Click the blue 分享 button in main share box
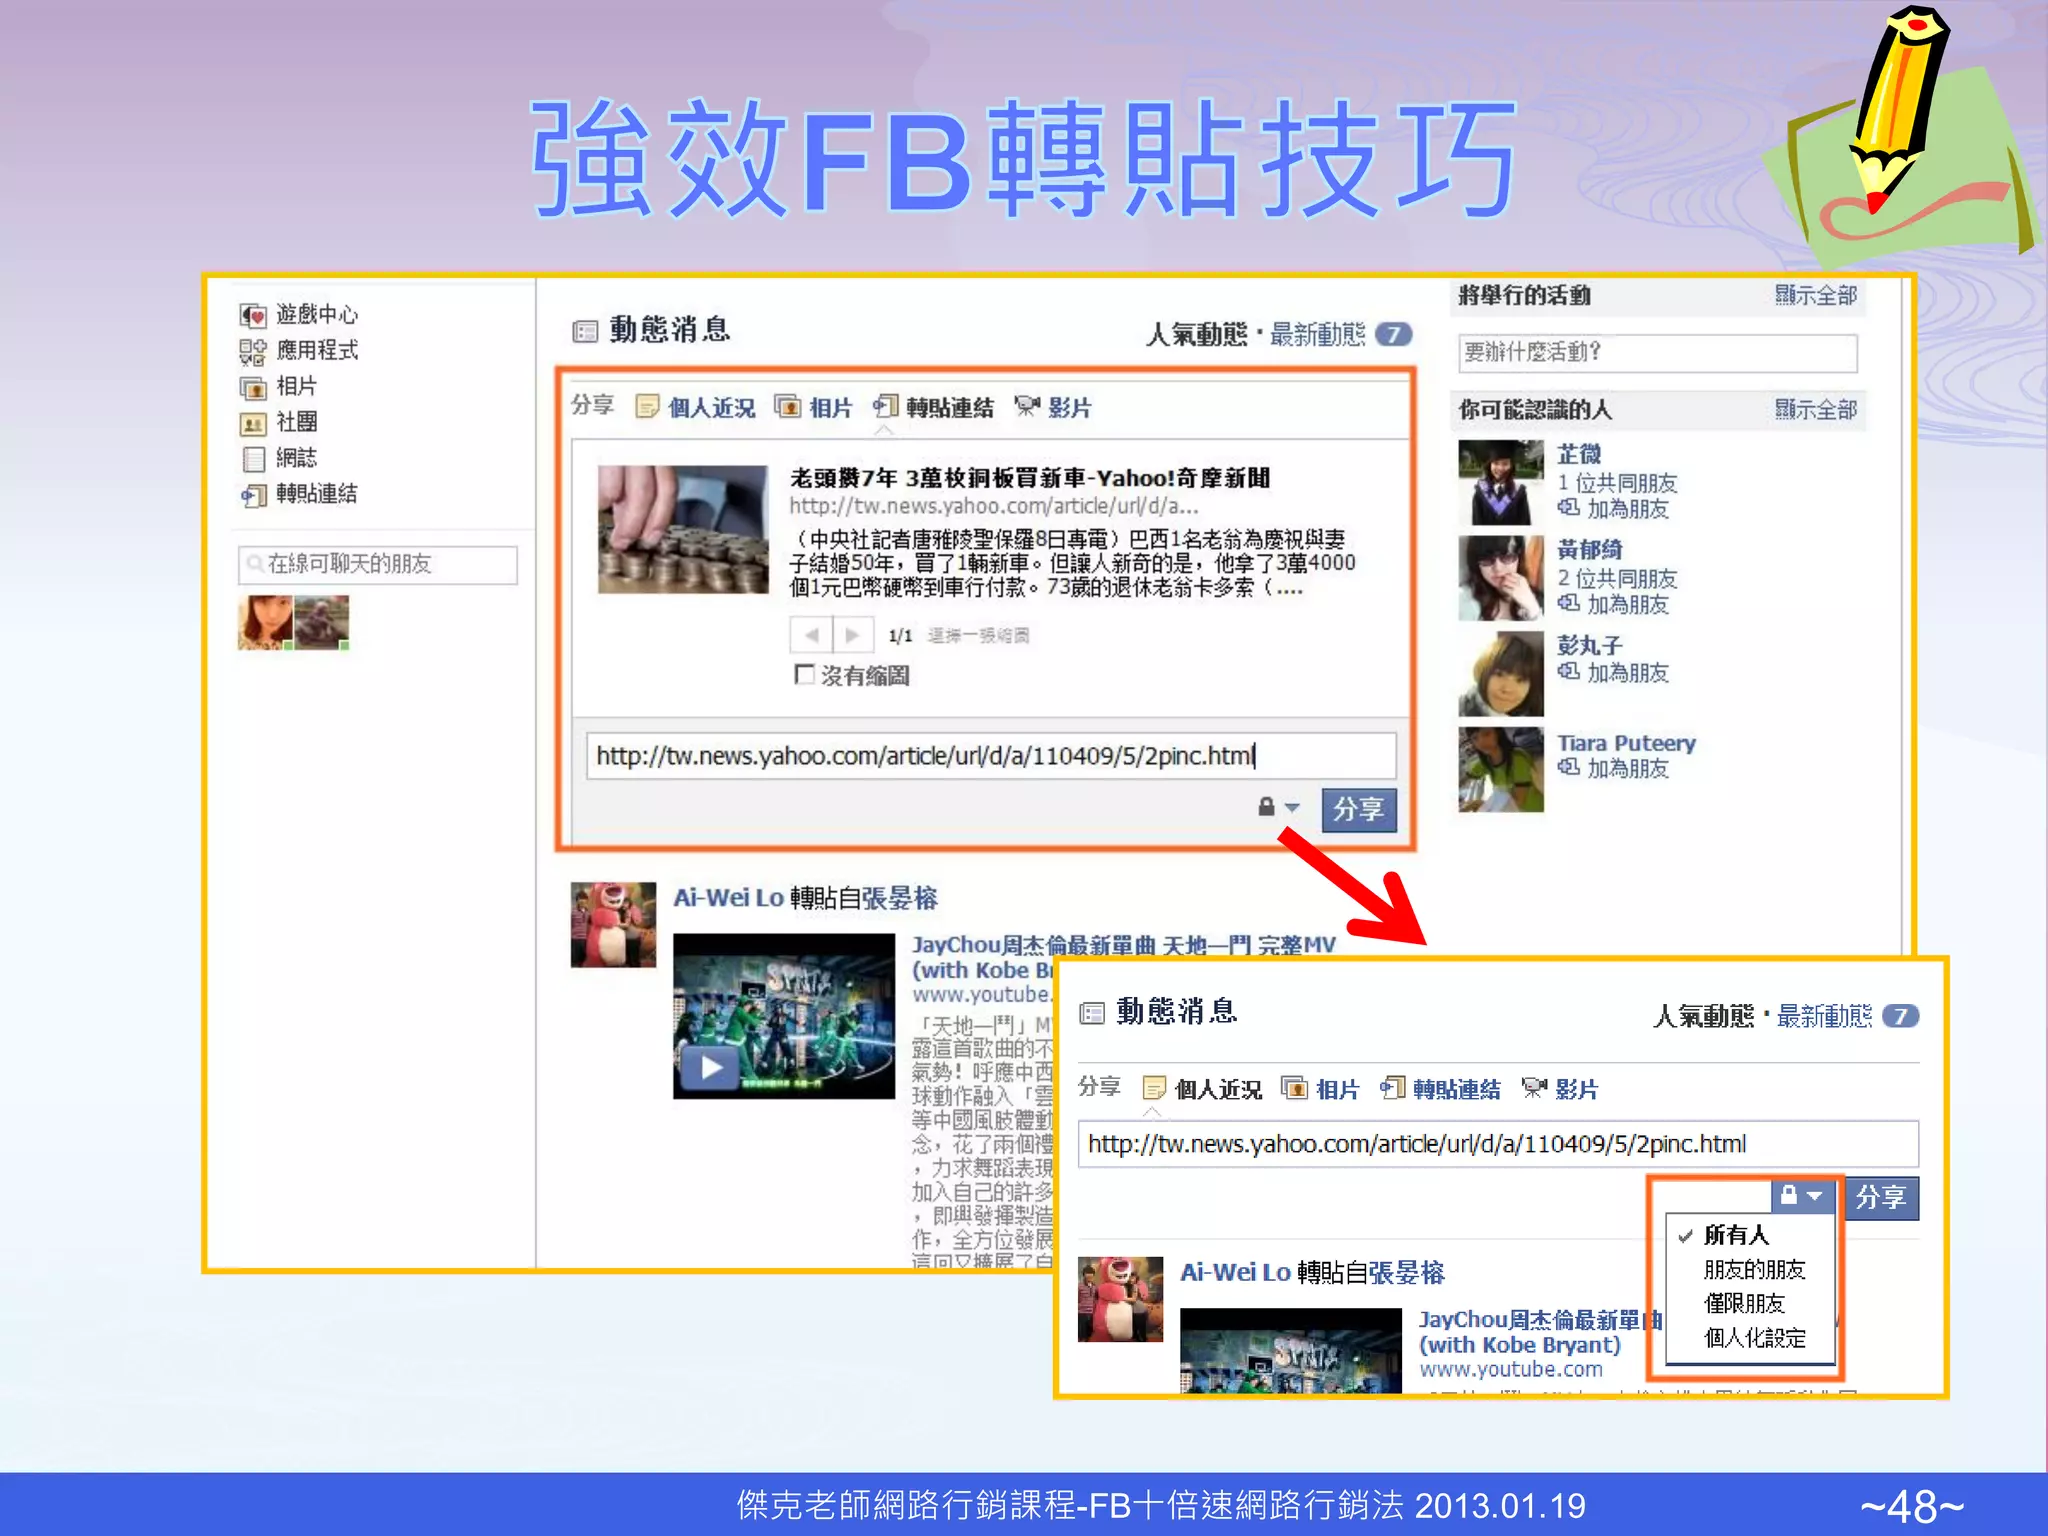The image size is (2048, 1536). 1358,809
